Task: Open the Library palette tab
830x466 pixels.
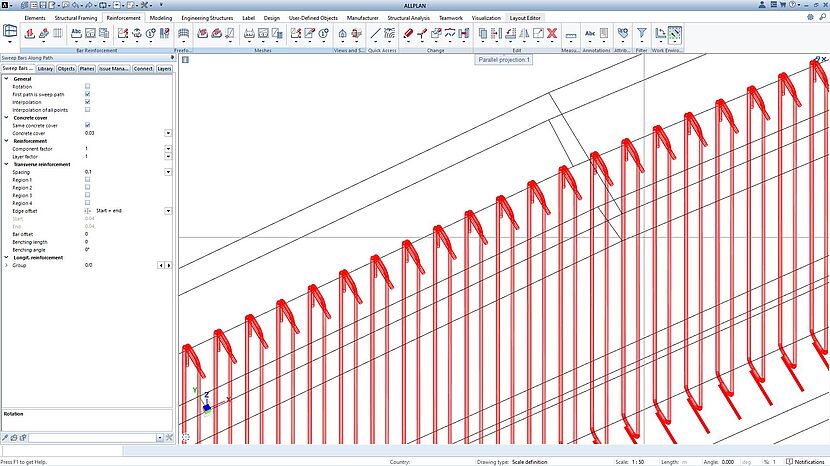Action: (x=45, y=69)
